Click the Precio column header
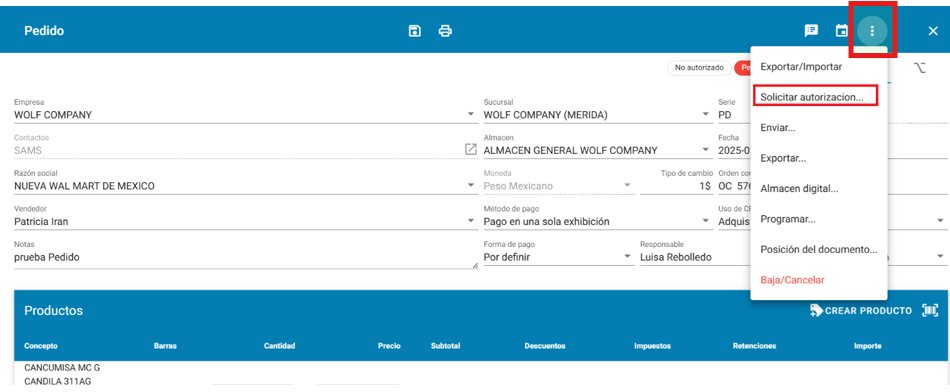950x392 pixels. 389,346
